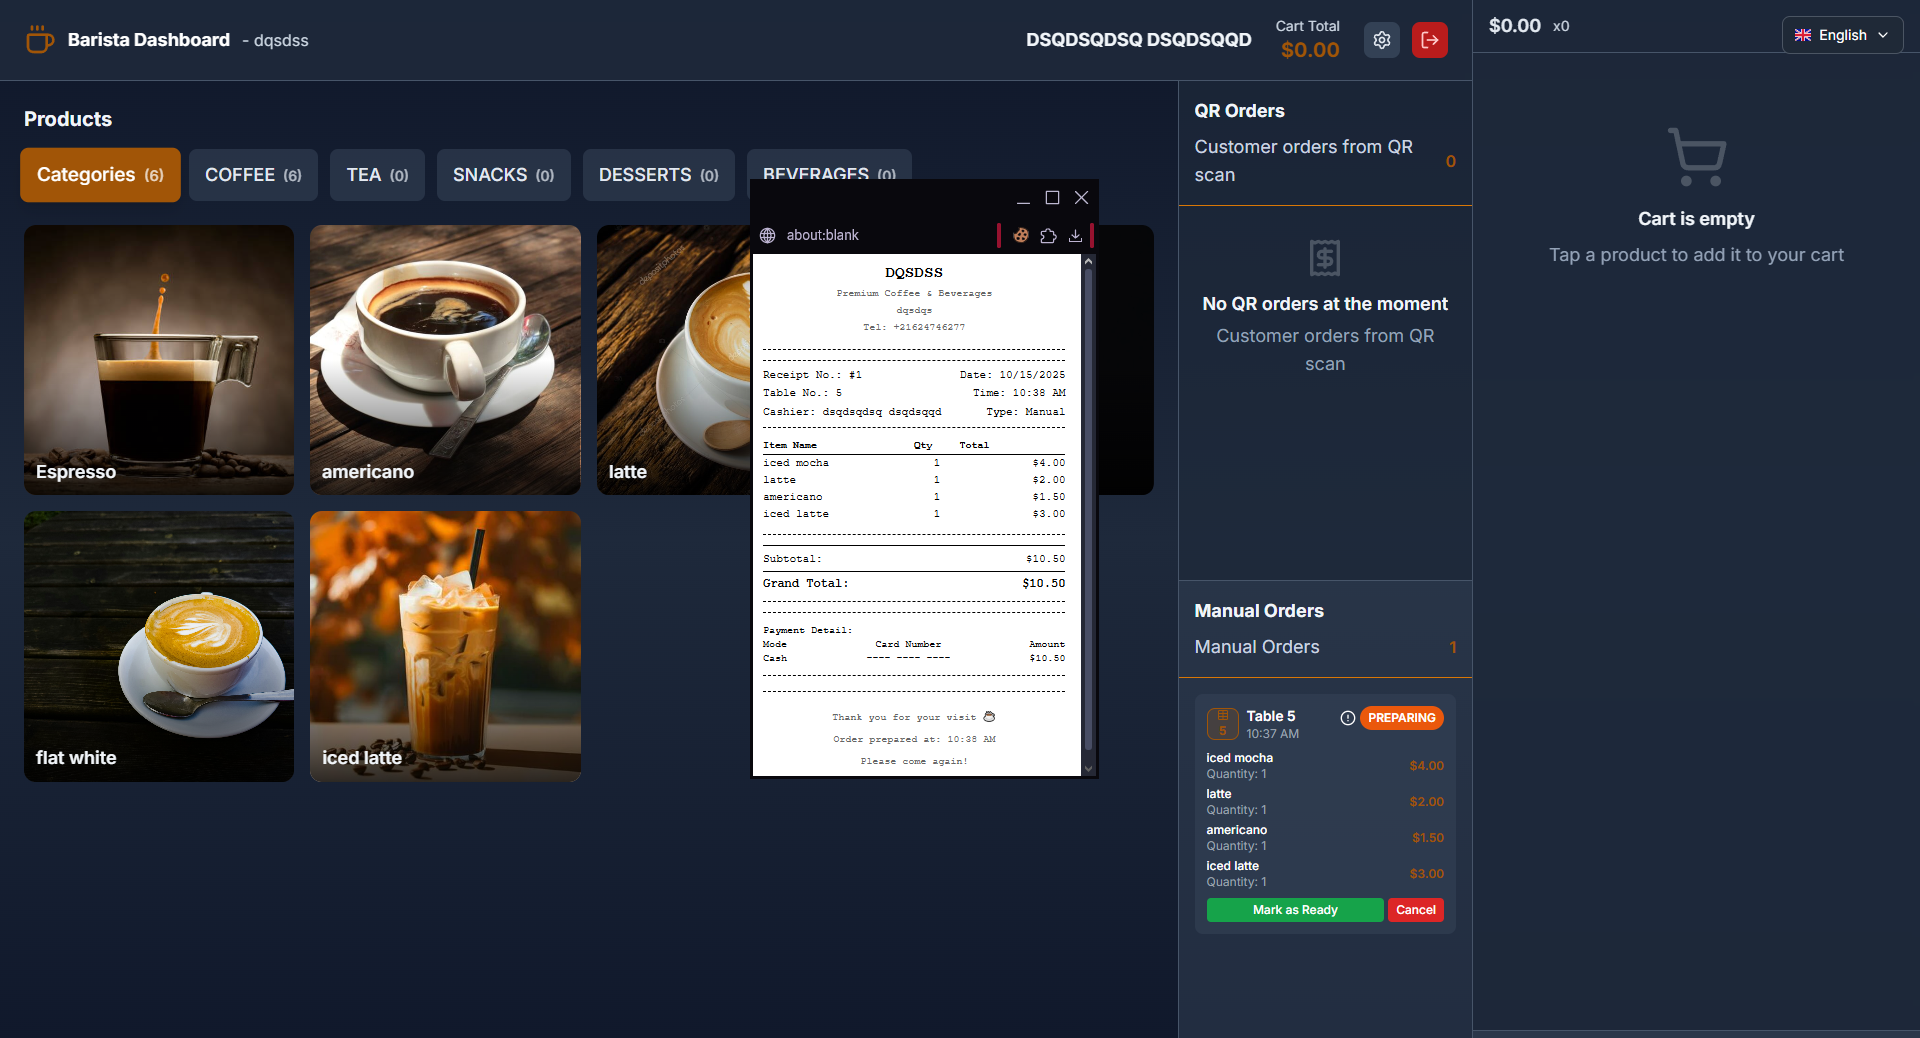Image resolution: width=1920 pixels, height=1038 pixels.
Task: Click the coffee cup logo icon
Action: (39, 40)
